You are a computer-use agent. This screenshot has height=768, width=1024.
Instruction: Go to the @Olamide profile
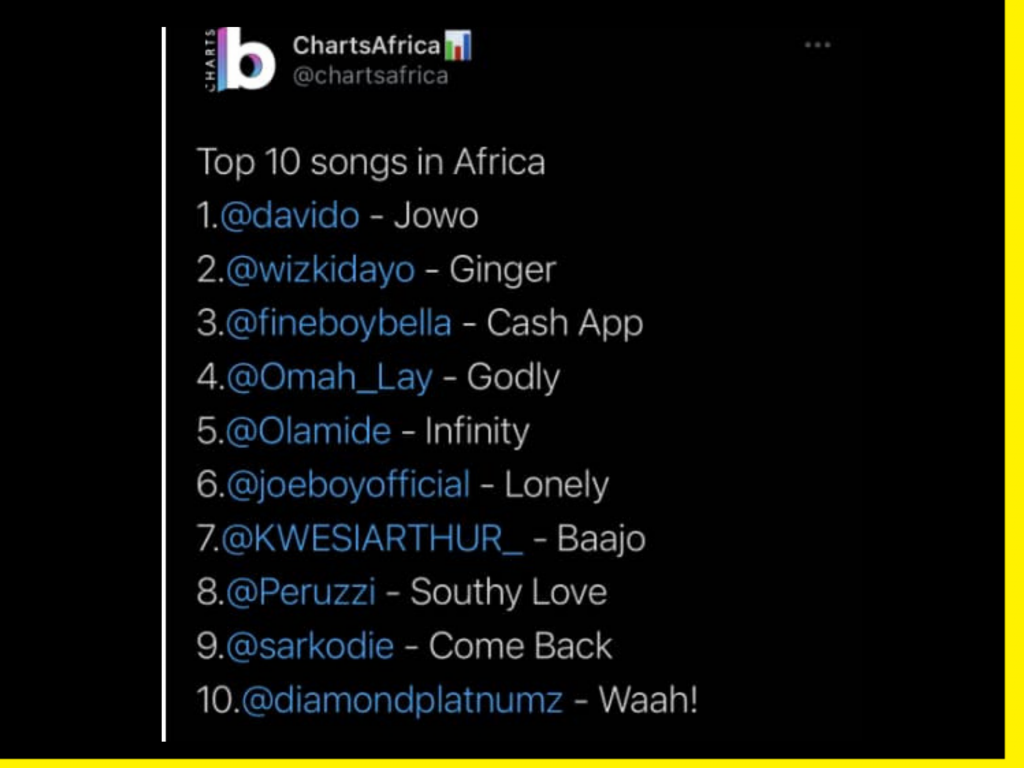pos(308,432)
